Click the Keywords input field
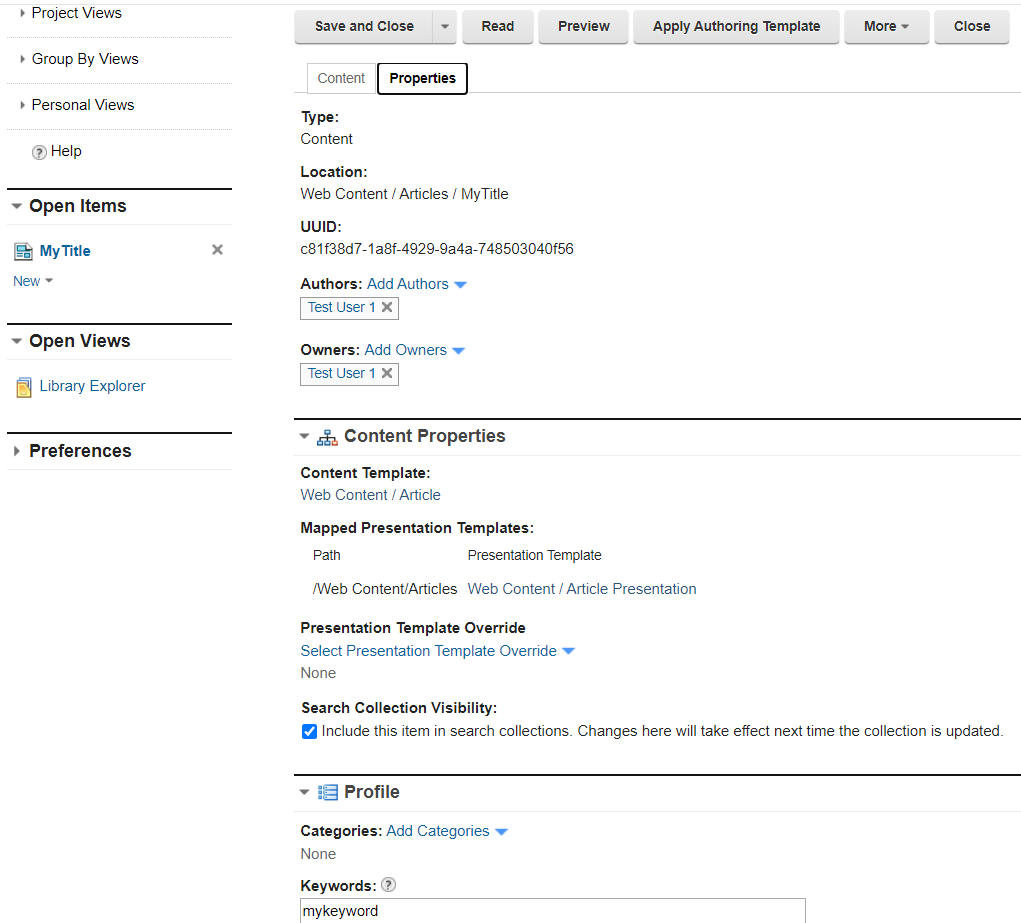 552,911
